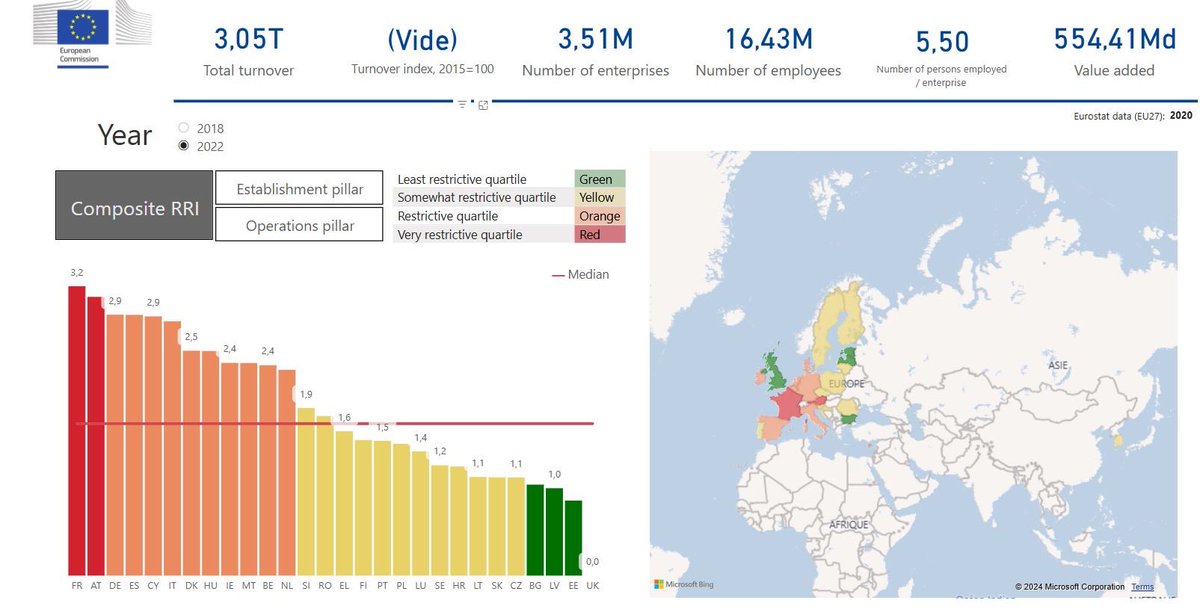Viewport: 1200px width, 615px height.
Task: Click the Orange legend color swatch
Action: tap(600, 216)
